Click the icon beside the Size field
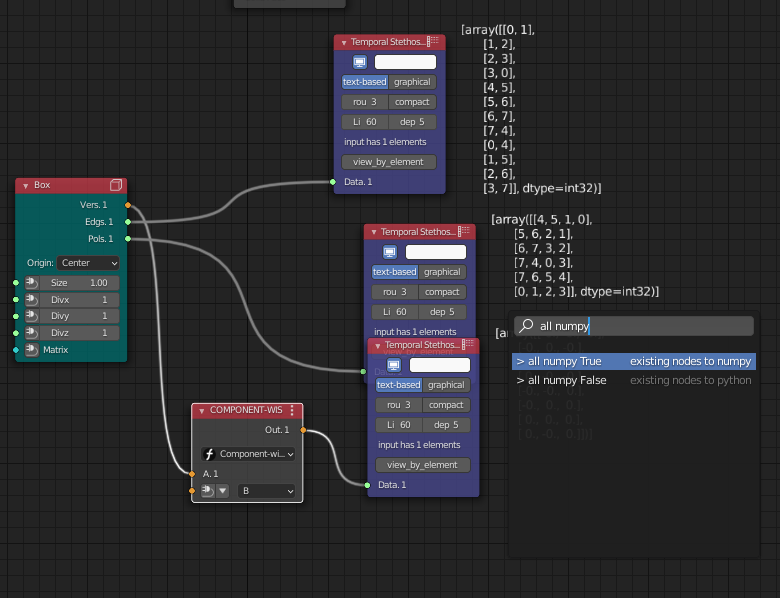Image resolution: width=780 pixels, height=598 pixels. pos(31,283)
